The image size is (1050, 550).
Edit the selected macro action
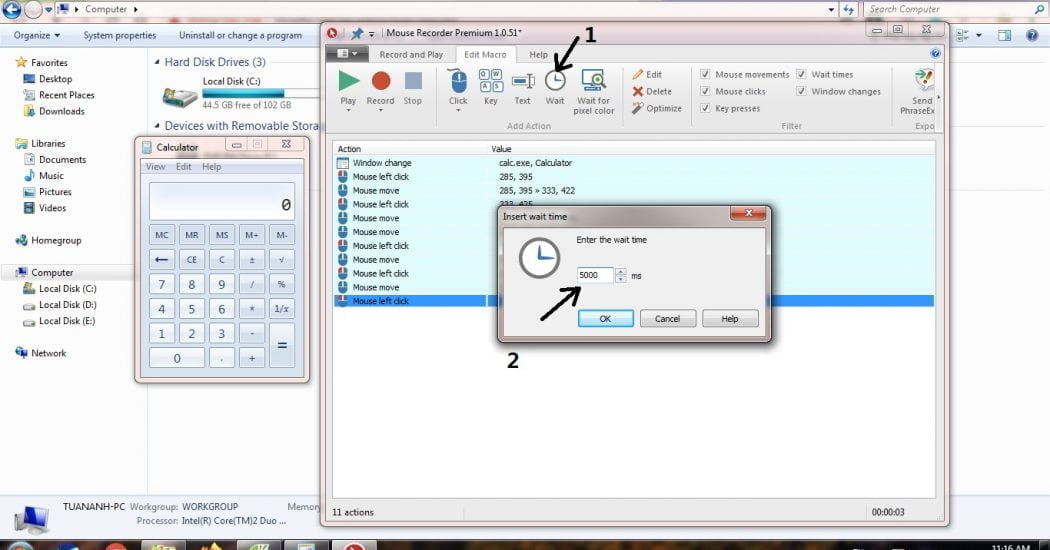coord(647,74)
